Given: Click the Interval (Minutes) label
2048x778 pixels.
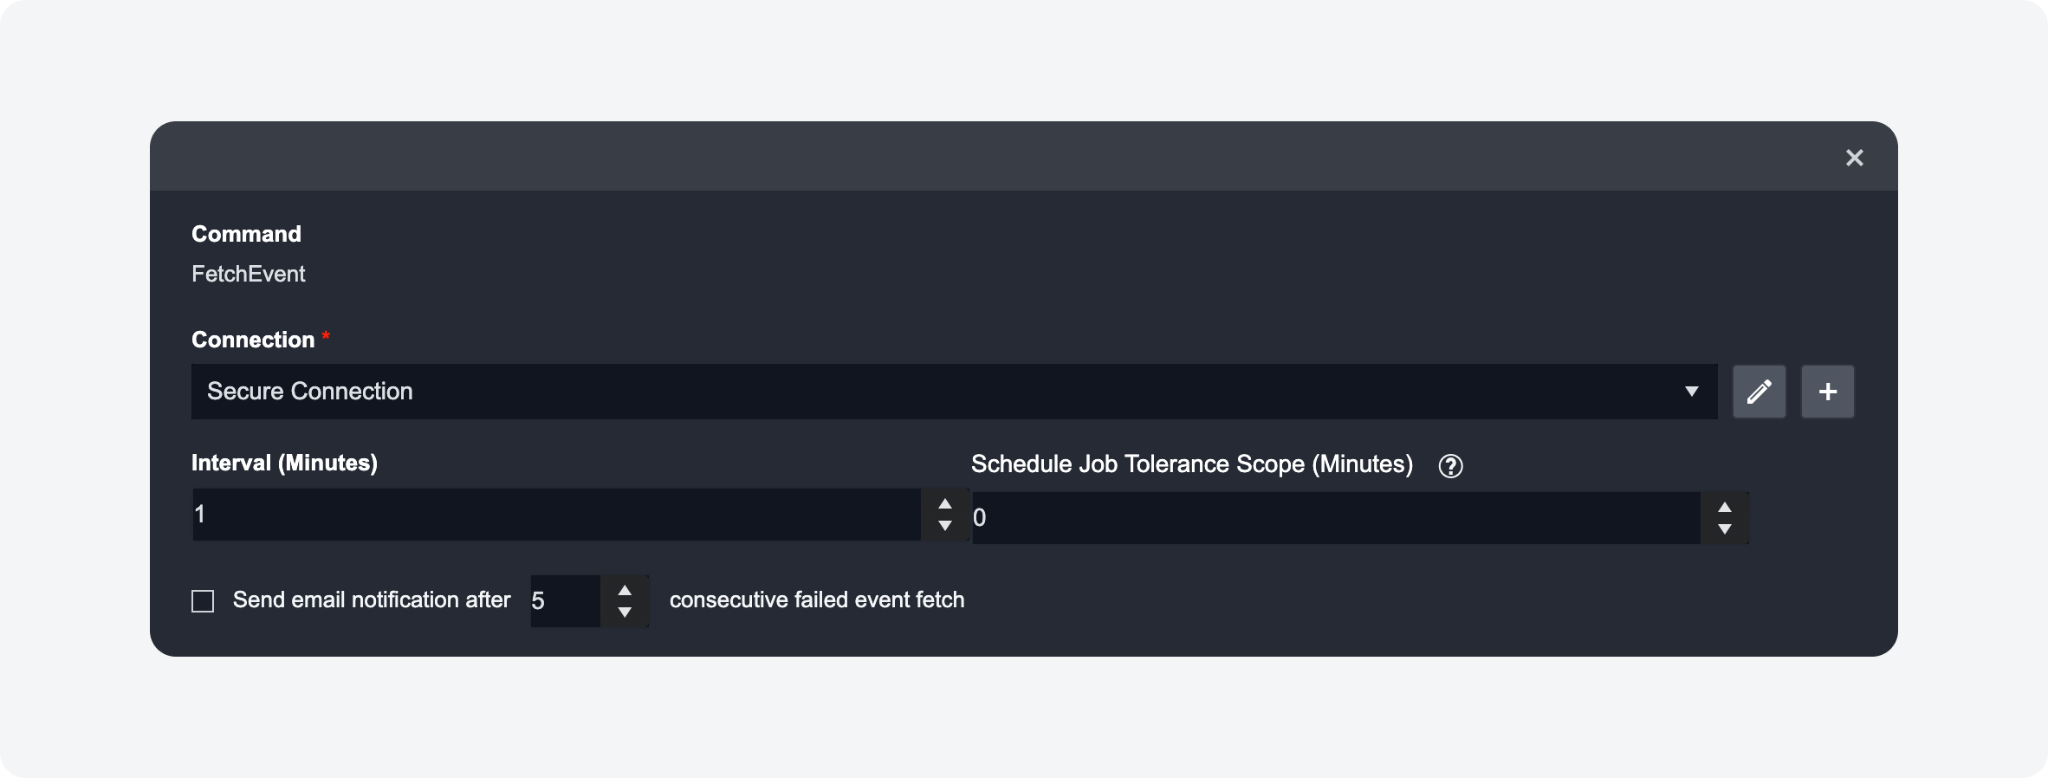Looking at the screenshot, I should pyautogui.click(x=284, y=463).
